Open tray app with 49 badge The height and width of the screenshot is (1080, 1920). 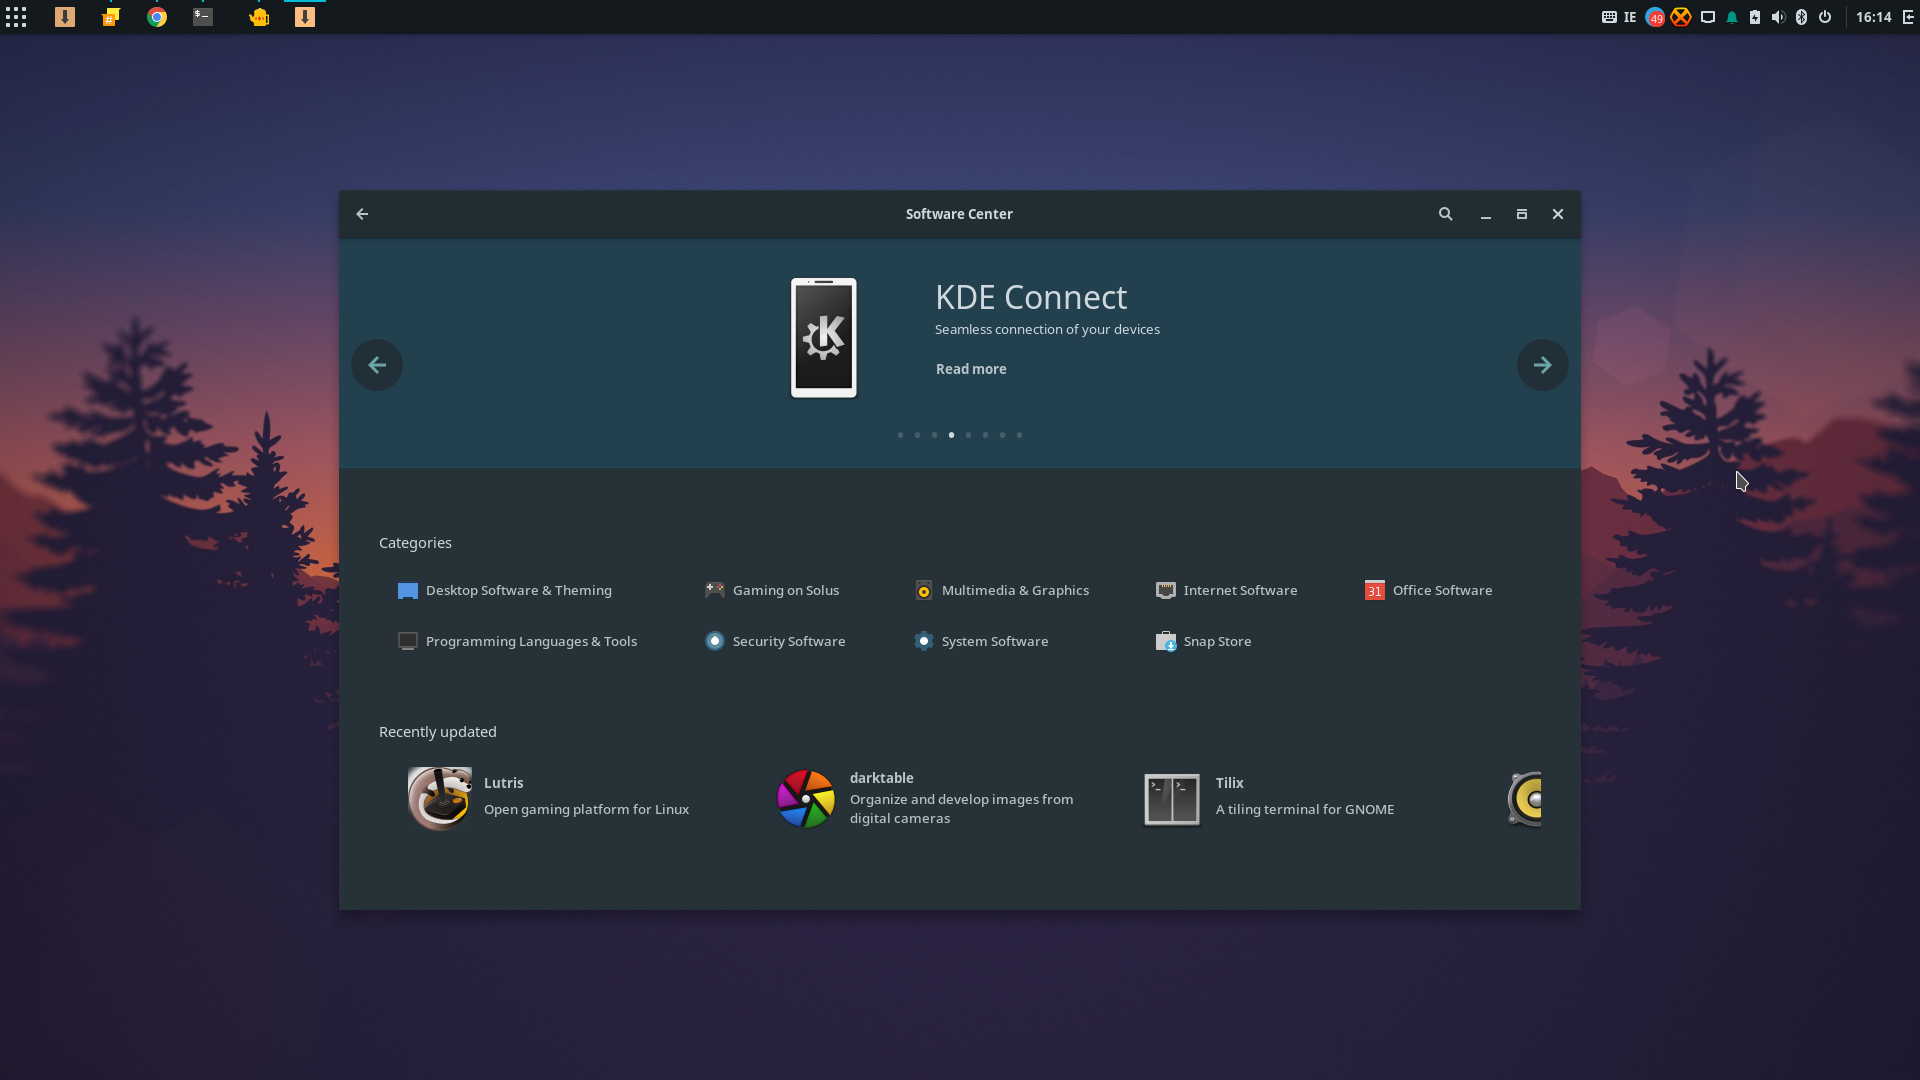(x=1655, y=17)
